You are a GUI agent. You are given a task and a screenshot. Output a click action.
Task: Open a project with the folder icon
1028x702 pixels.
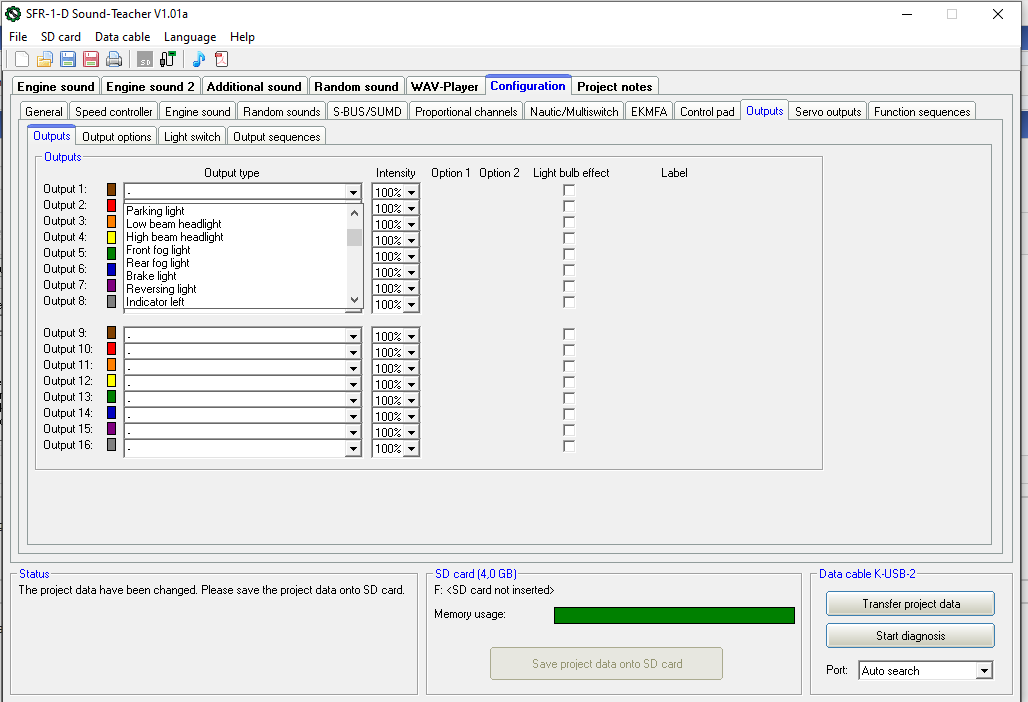tap(45, 60)
